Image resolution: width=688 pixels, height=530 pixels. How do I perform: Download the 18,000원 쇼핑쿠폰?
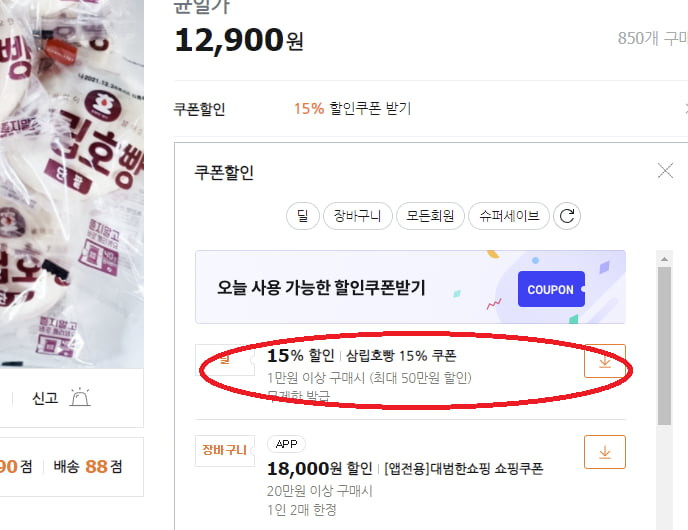click(605, 452)
